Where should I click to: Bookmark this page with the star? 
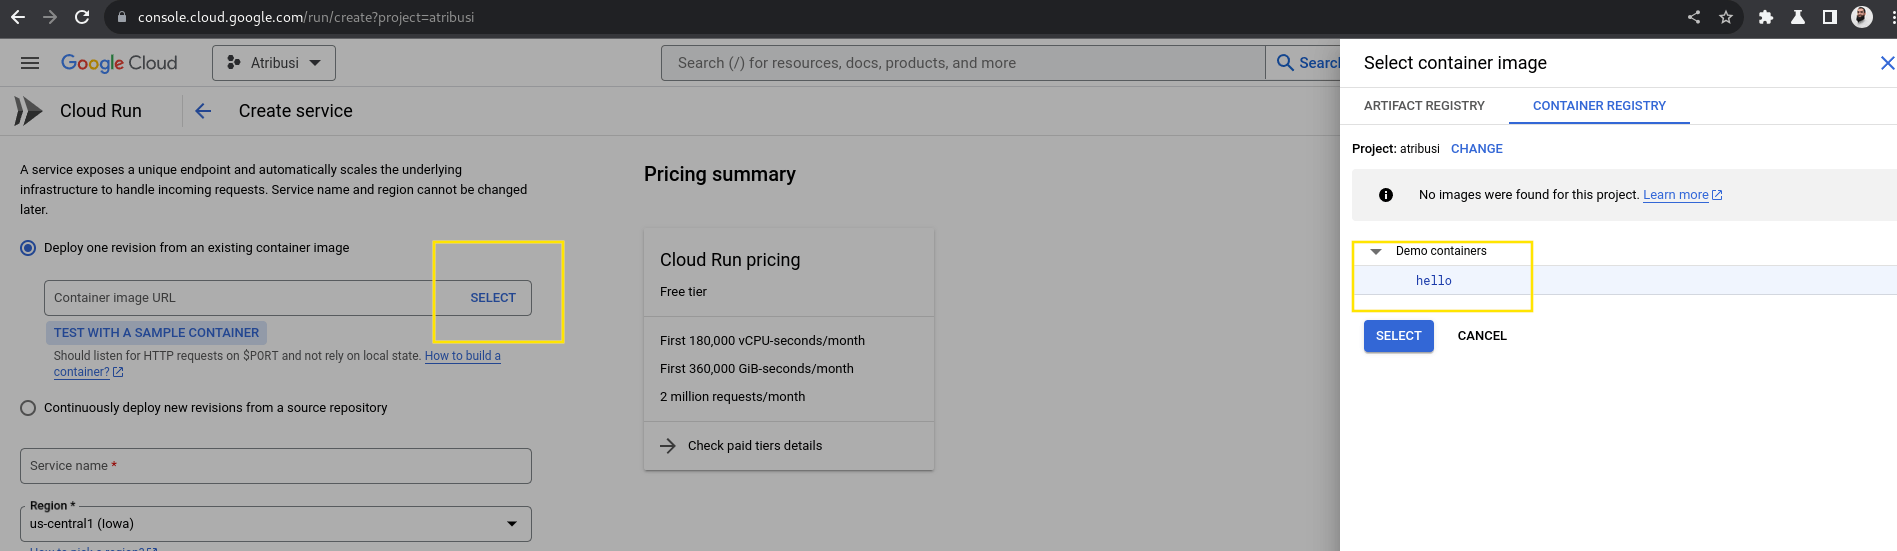click(x=1726, y=17)
